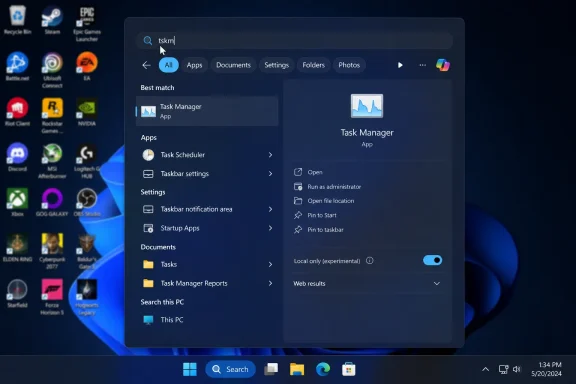
Task: Click the clock and date in taskbar
Action: click(546, 369)
